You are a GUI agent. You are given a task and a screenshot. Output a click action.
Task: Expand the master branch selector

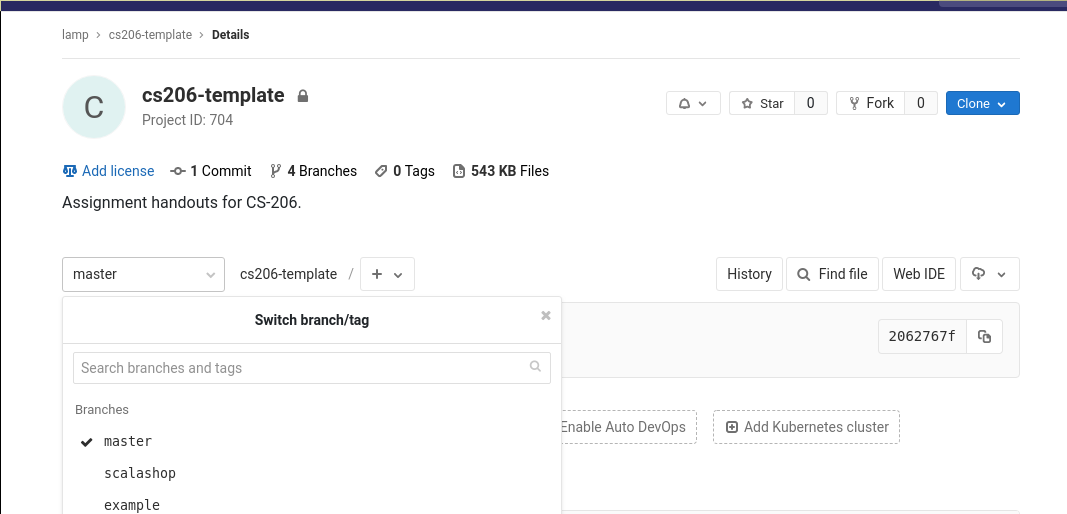coord(143,274)
